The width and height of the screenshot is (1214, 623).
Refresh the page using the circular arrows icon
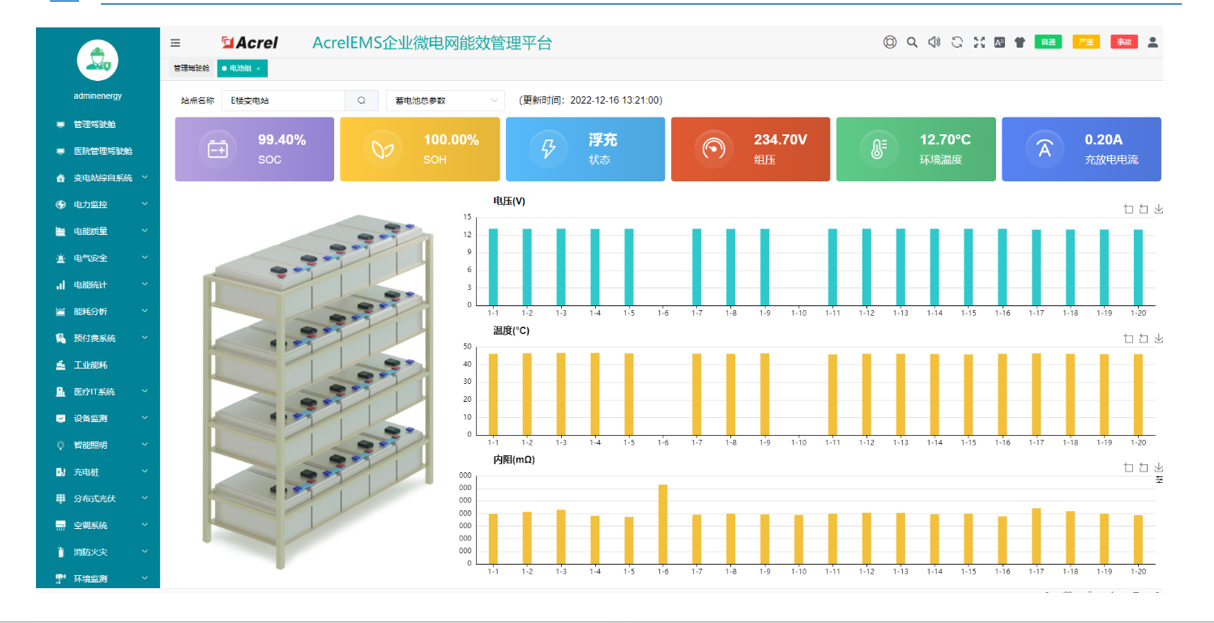coord(957,42)
